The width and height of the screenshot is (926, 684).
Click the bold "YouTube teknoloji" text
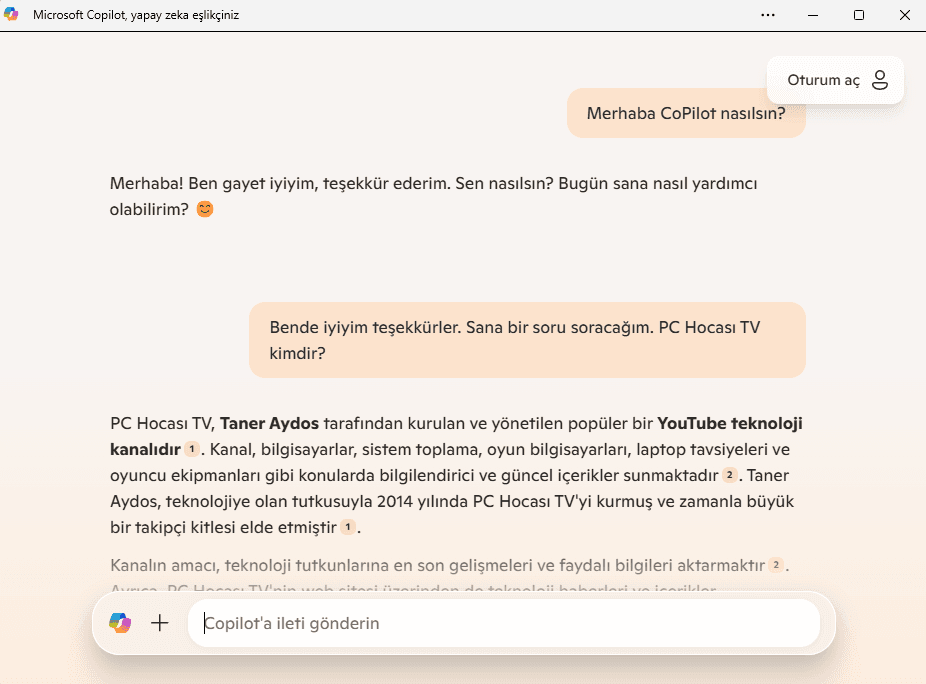click(x=729, y=422)
